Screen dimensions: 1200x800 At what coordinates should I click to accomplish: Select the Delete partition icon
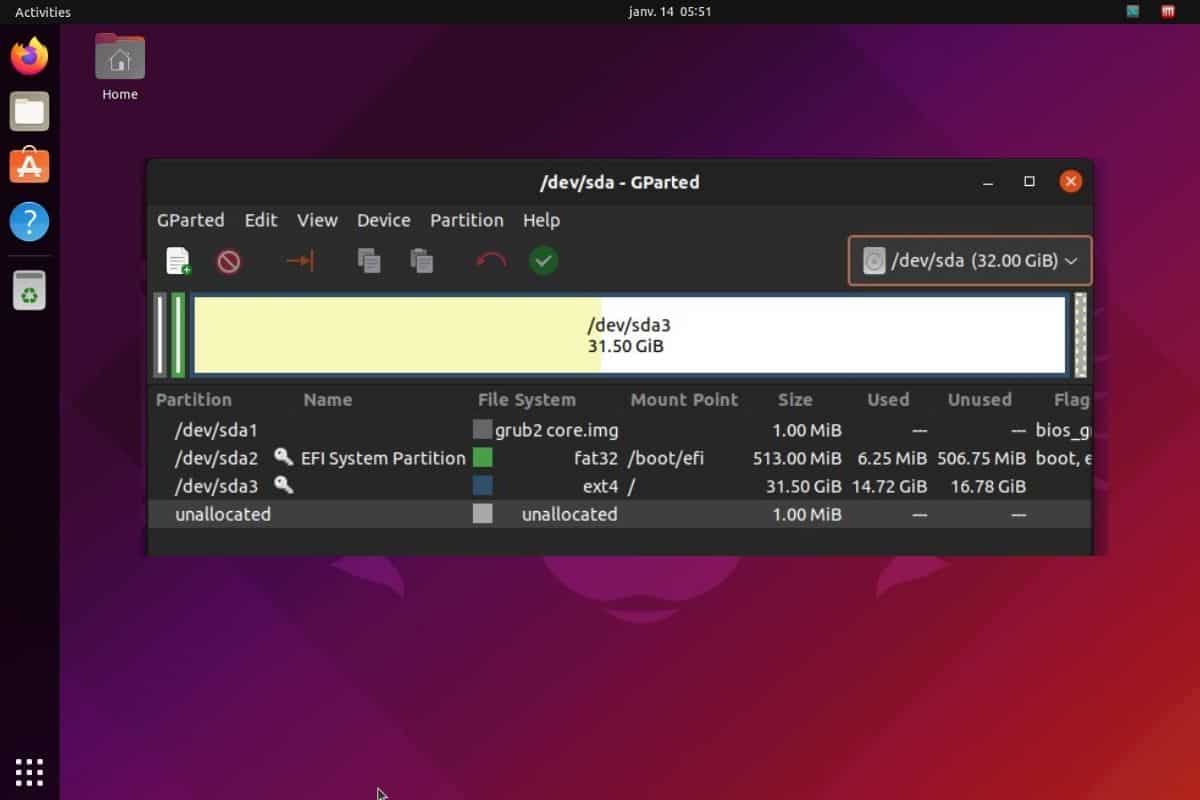[x=229, y=261]
